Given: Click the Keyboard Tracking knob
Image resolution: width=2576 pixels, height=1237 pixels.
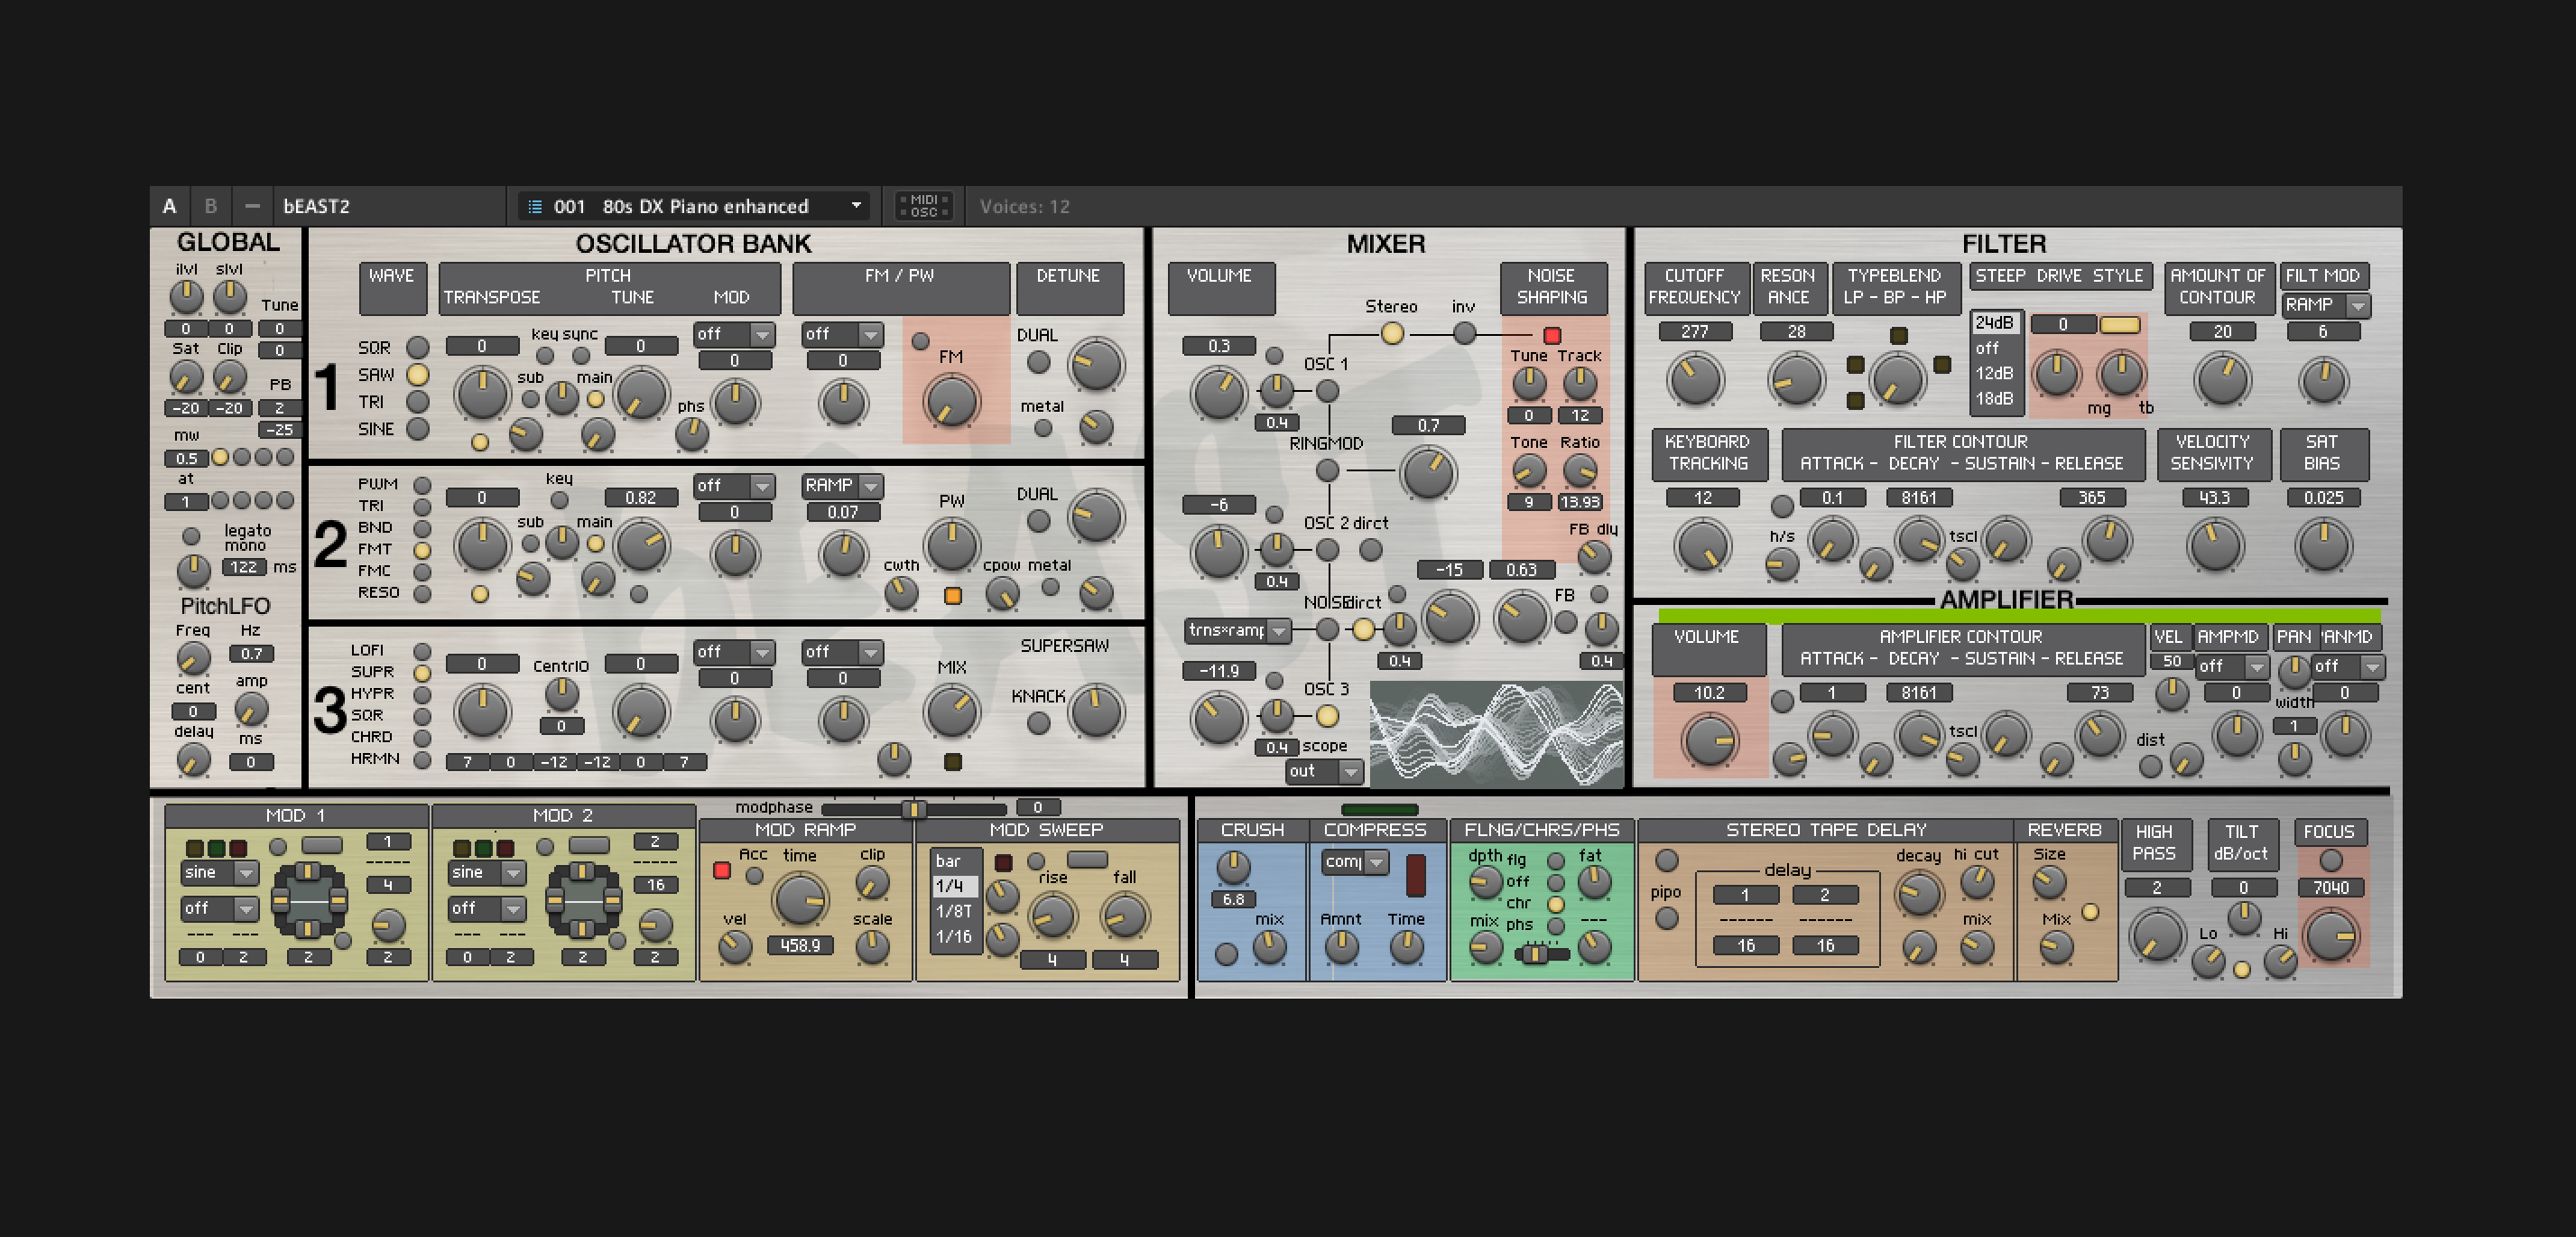Looking at the screenshot, I should pyautogui.click(x=1702, y=546).
